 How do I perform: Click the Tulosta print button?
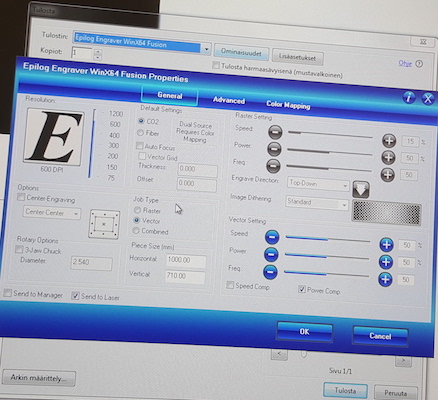click(345, 390)
